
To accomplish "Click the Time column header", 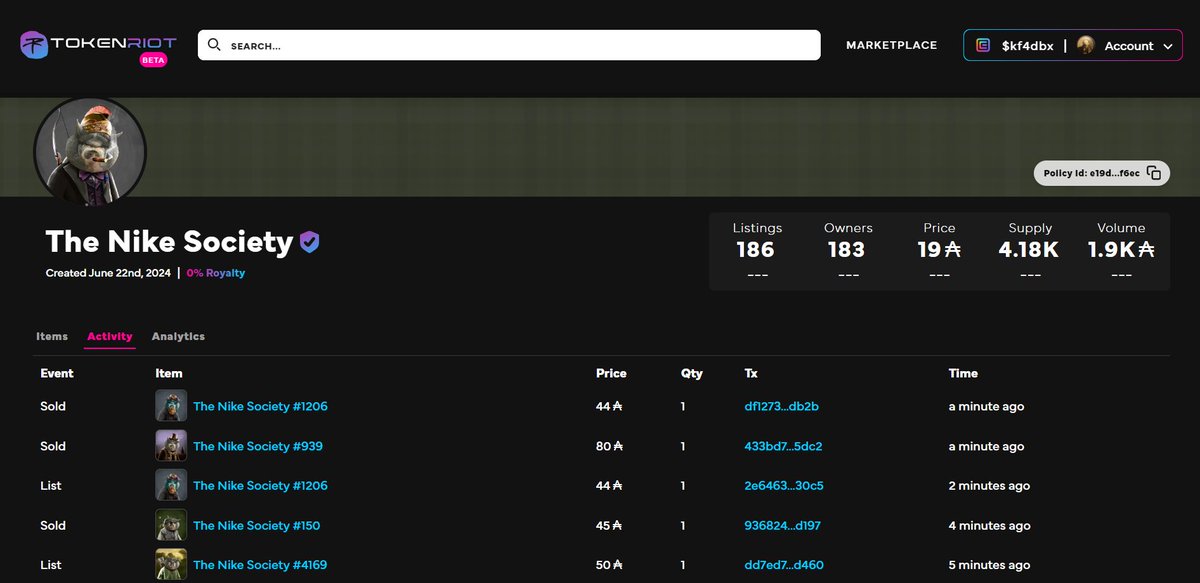I will 963,373.
